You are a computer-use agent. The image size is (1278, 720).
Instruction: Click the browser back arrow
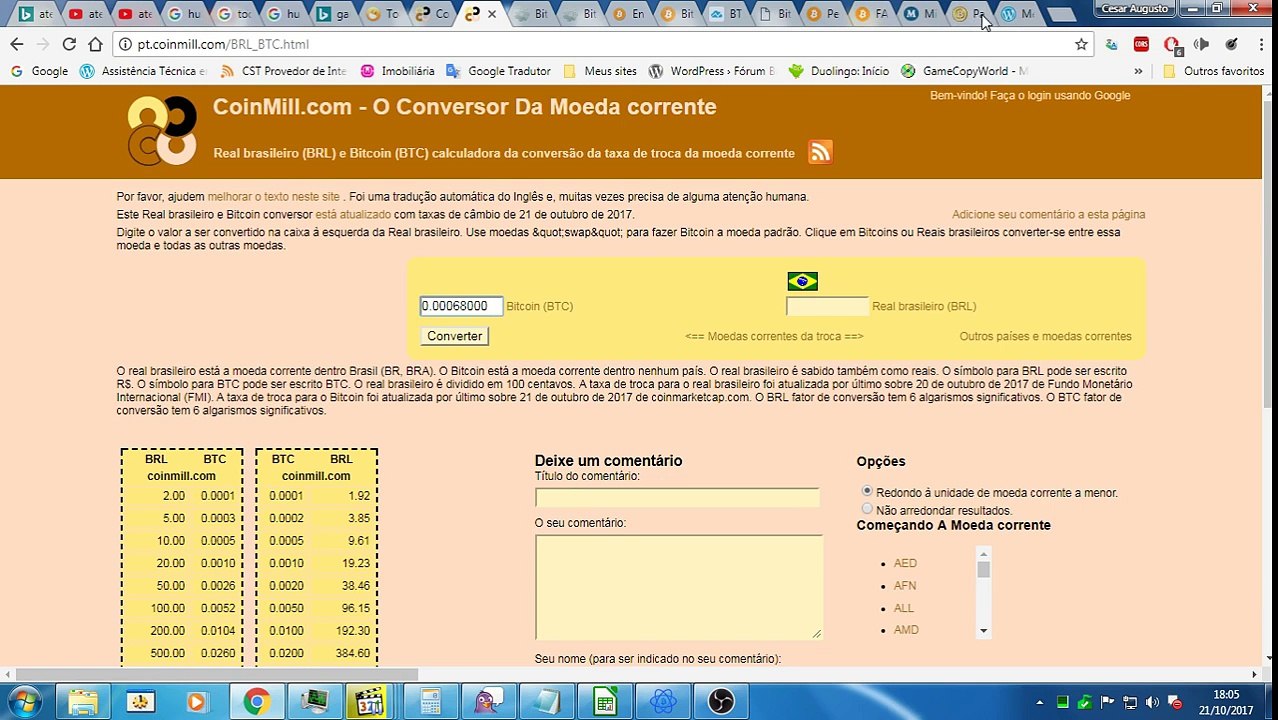point(16,44)
